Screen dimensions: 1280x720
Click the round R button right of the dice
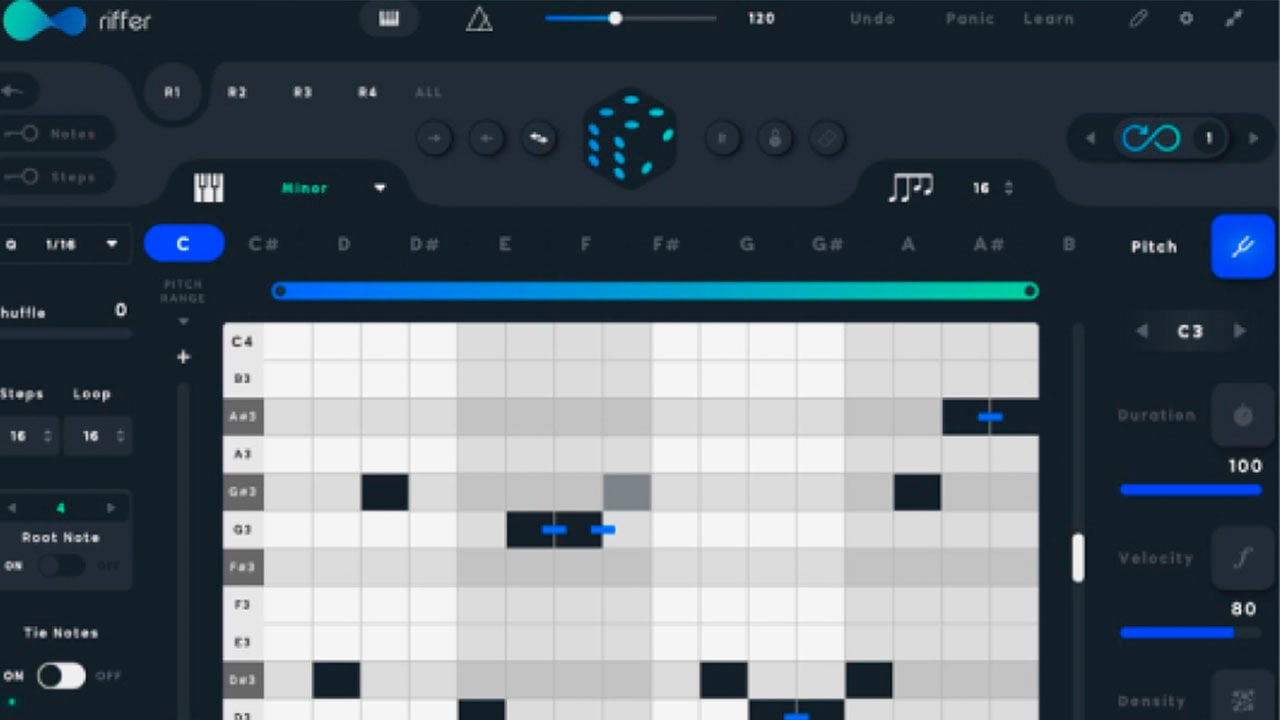pyautogui.click(x=722, y=138)
